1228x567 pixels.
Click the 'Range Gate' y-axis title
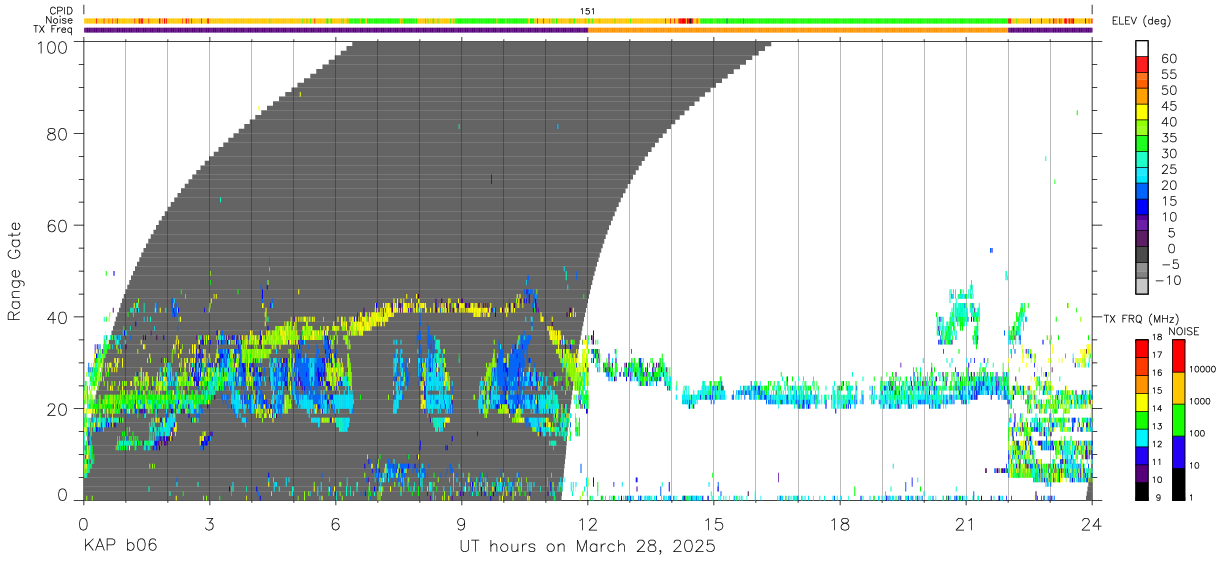coord(15,270)
